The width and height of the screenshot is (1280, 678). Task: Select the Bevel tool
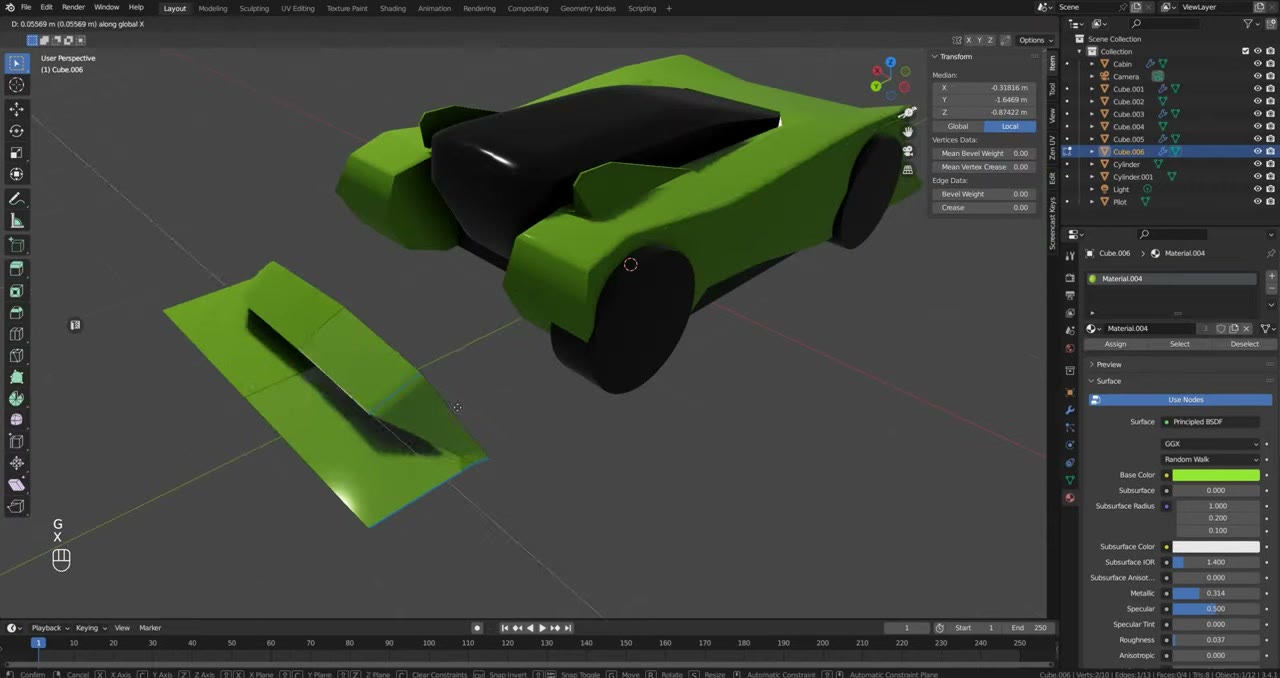16,313
